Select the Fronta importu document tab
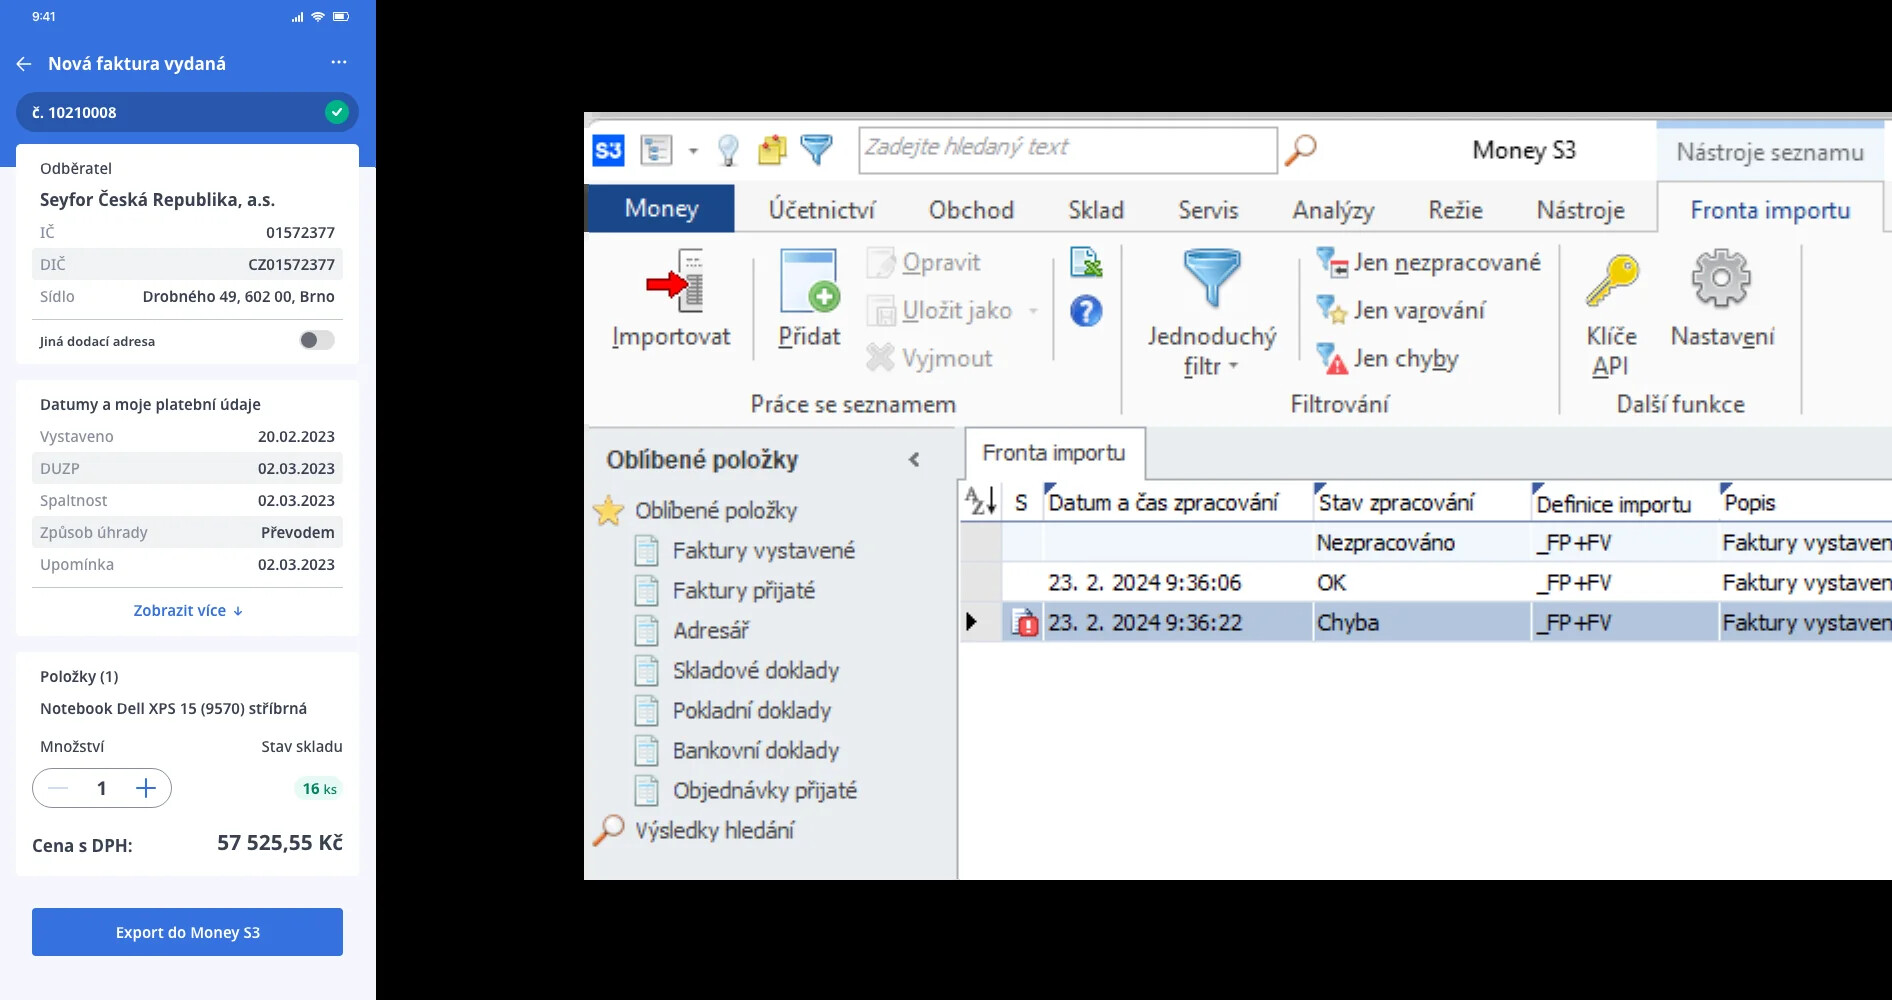The image size is (1892, 1000). pyautogui.click(x=1054, y=453)
